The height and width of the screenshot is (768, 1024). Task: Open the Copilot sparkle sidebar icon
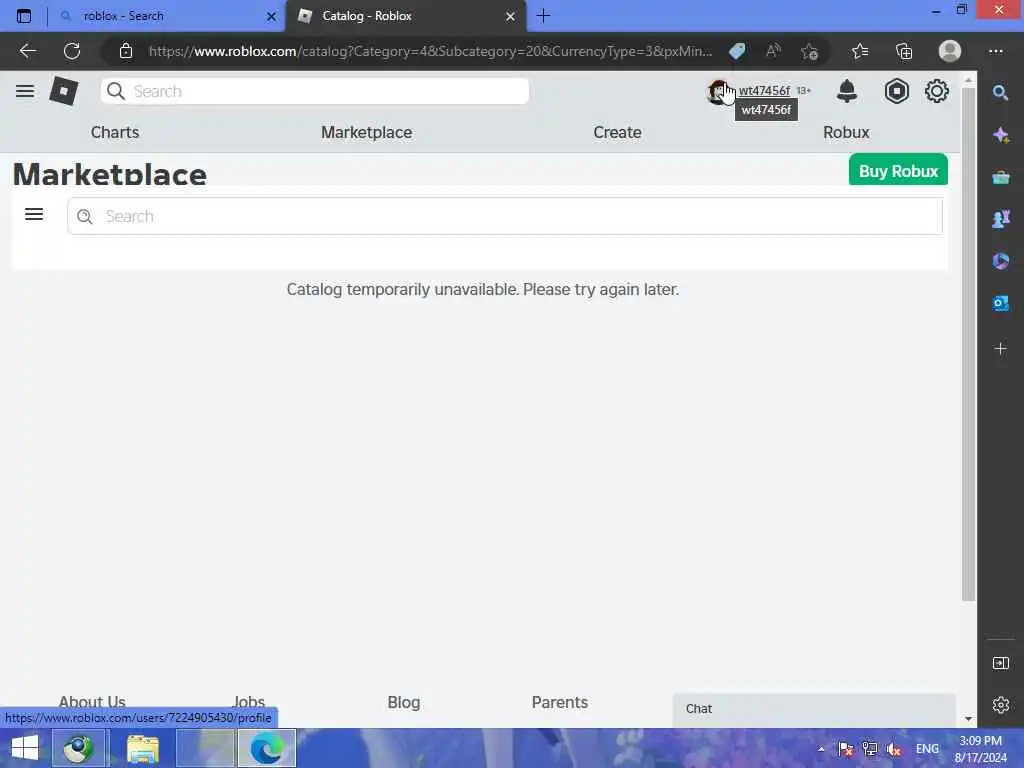1000,135
